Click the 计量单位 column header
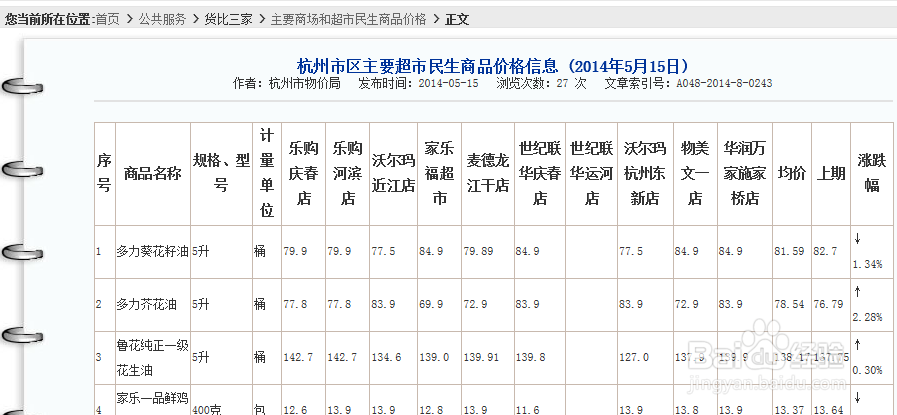 pos(267,173)
